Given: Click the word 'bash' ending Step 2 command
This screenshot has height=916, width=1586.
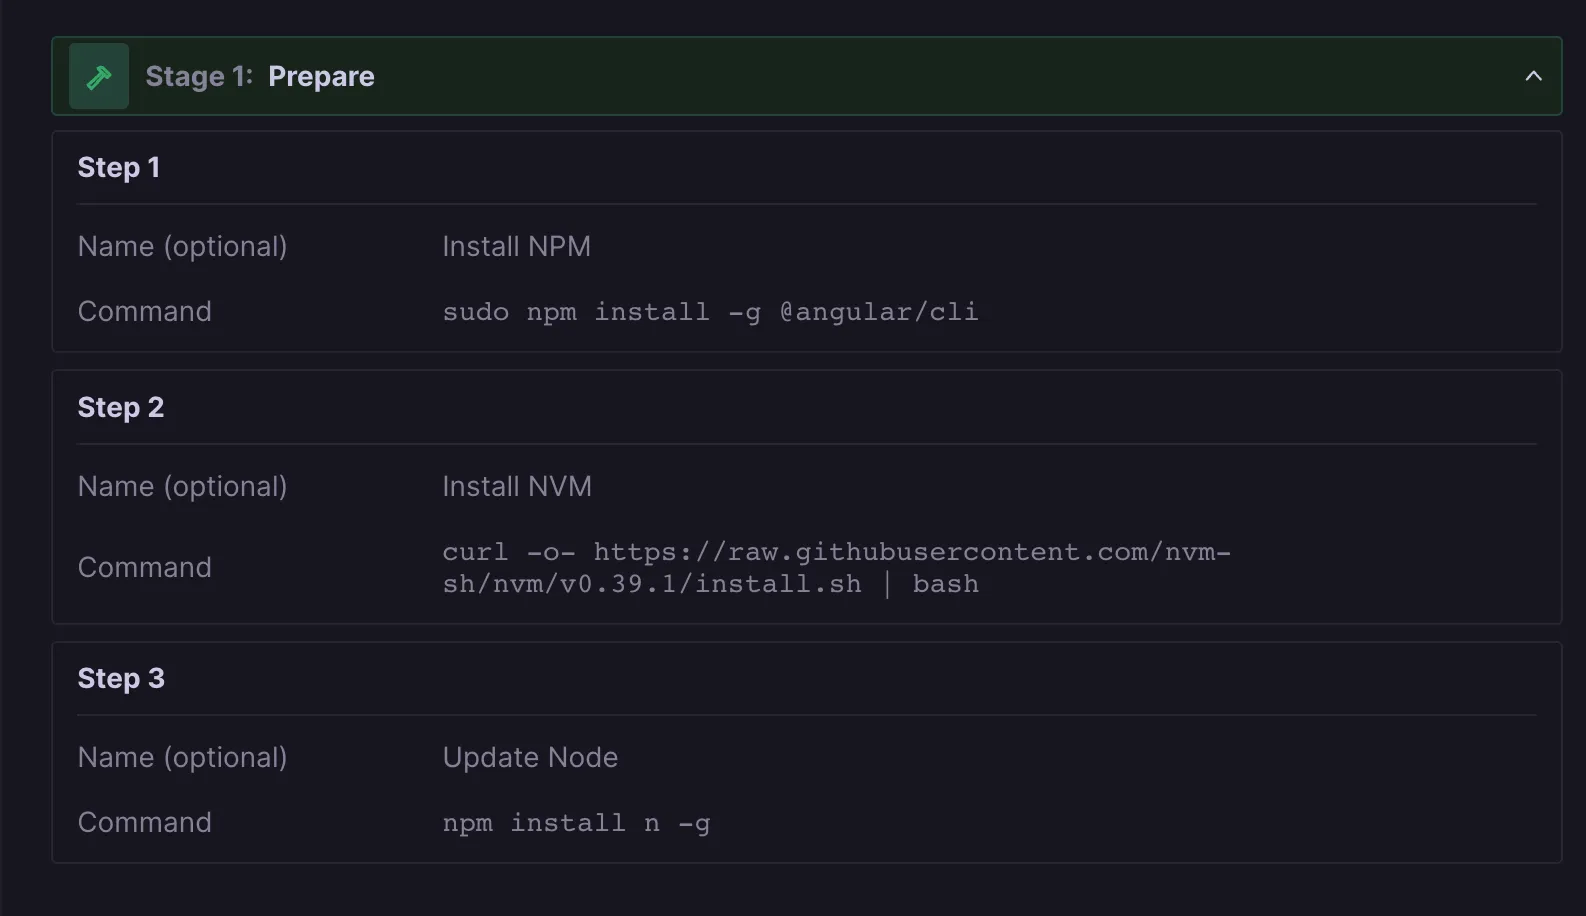Looking at the screenshot, I should point(945,585).
